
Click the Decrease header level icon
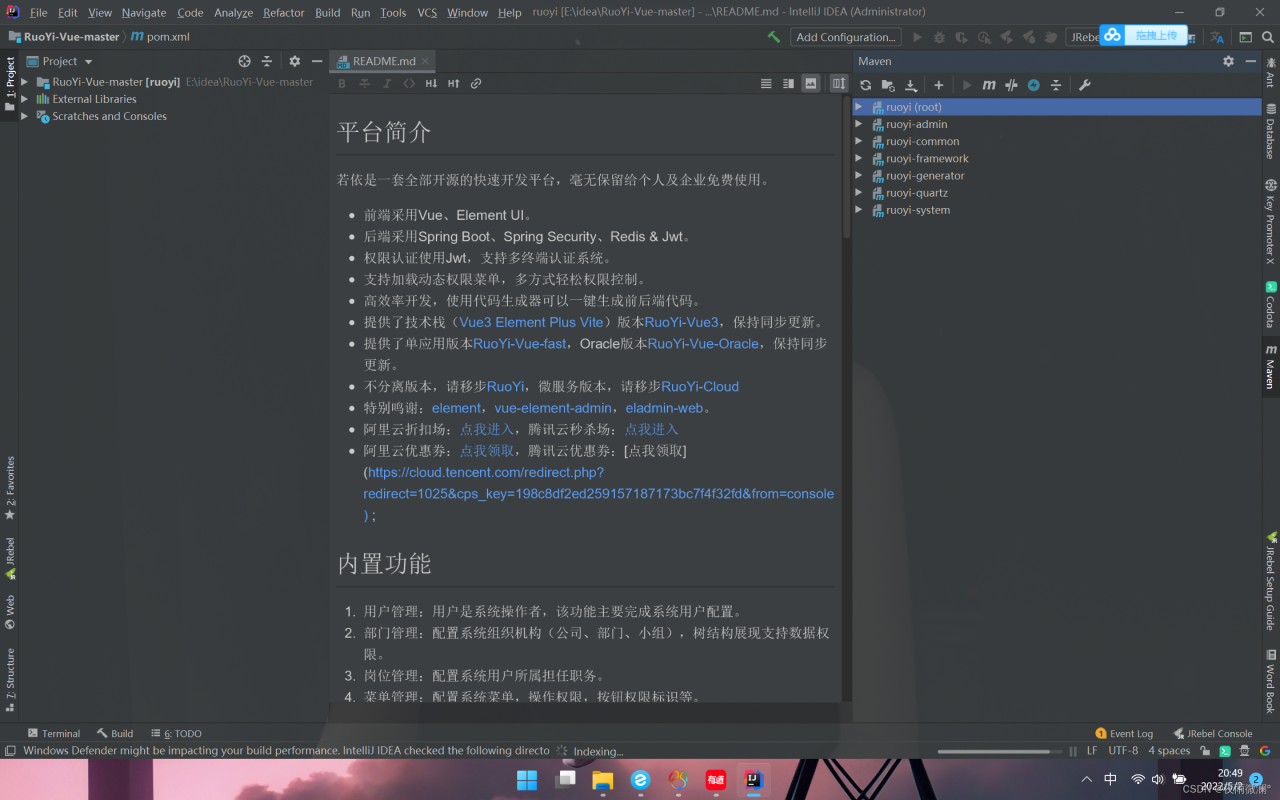tap(431, 84)
